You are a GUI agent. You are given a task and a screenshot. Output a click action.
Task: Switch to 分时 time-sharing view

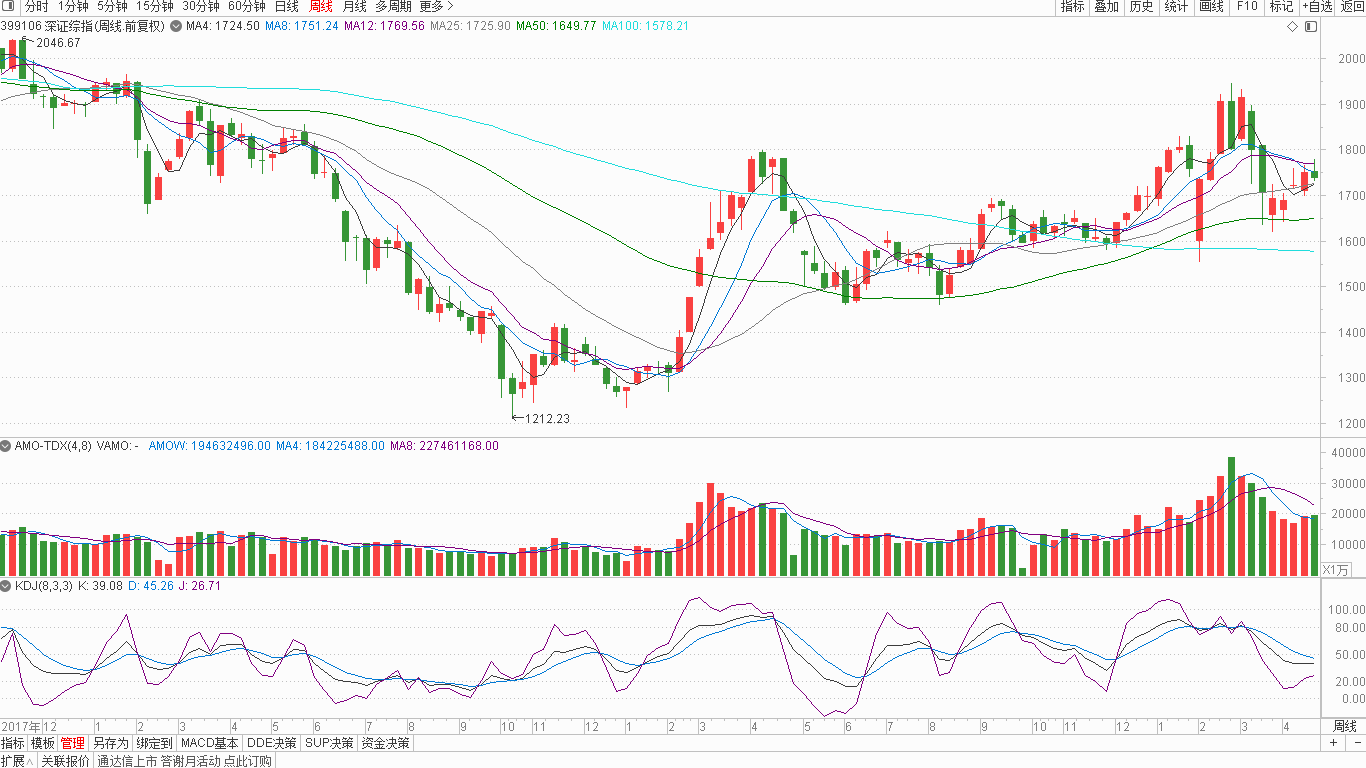tap(36, 6)
